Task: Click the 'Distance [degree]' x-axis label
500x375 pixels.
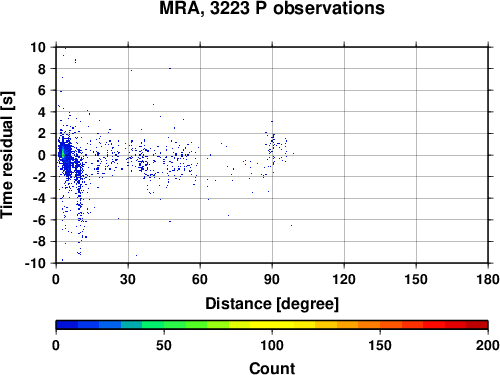Action: coord(272,304)
